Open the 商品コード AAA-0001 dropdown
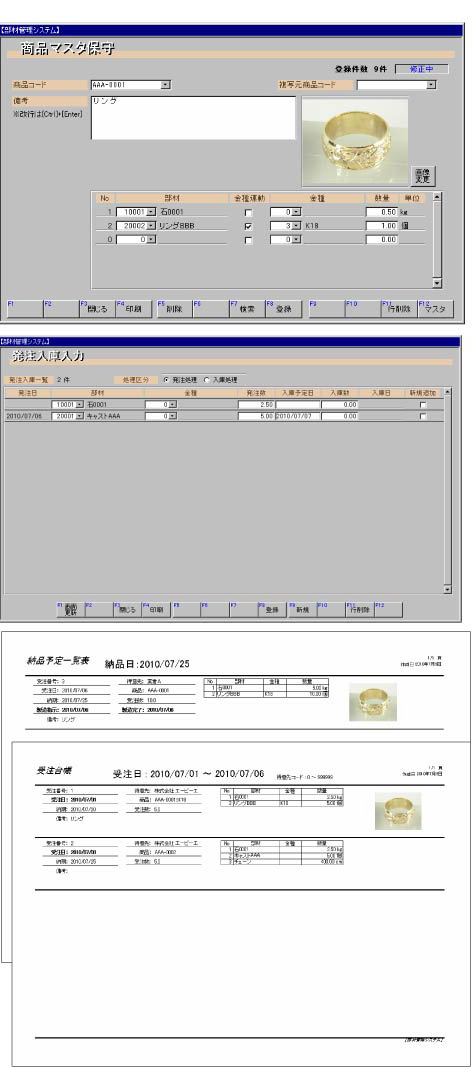This screenshot has width=476, height=1067. pyautogui.click(x=165, y=85)
